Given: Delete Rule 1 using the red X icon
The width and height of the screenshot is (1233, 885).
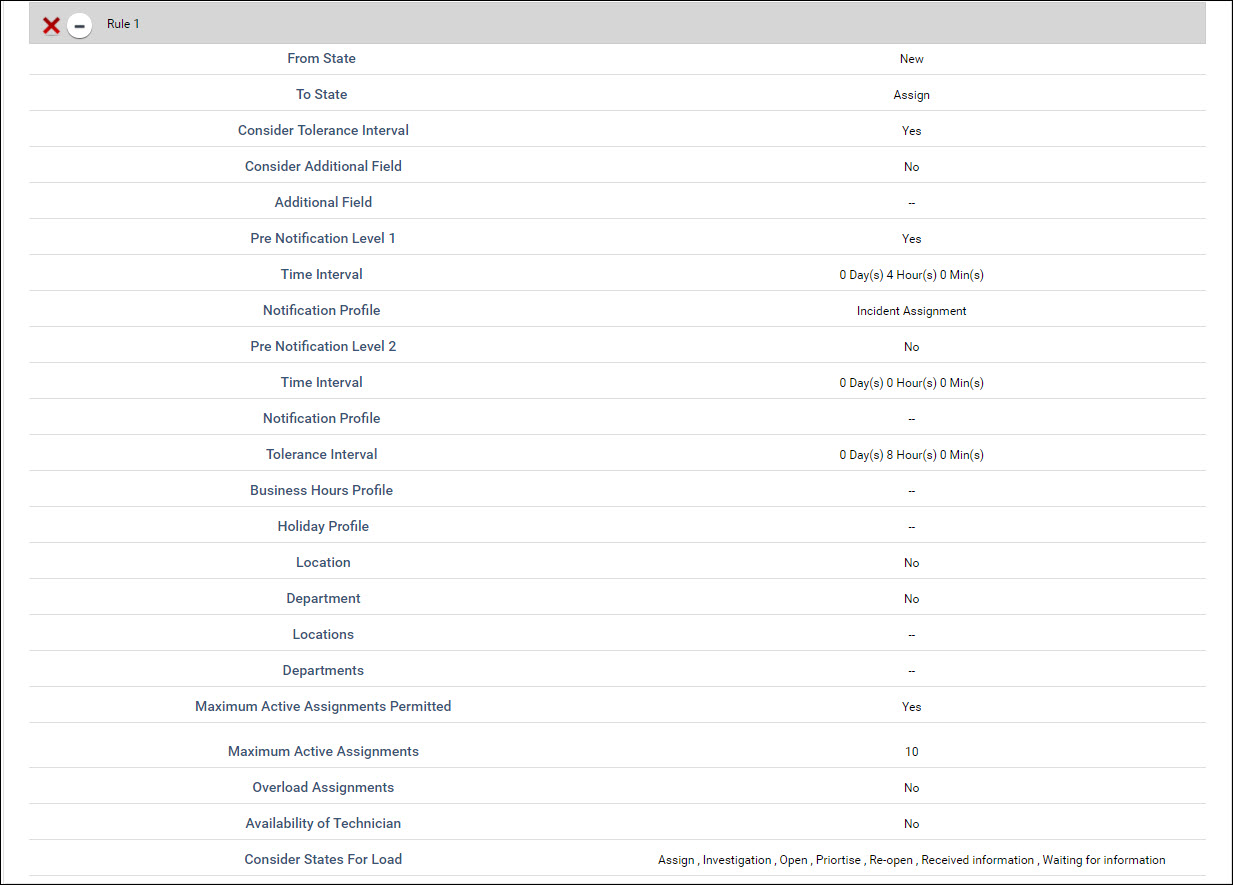Looking at the screenshot, I should click(51, 25).
